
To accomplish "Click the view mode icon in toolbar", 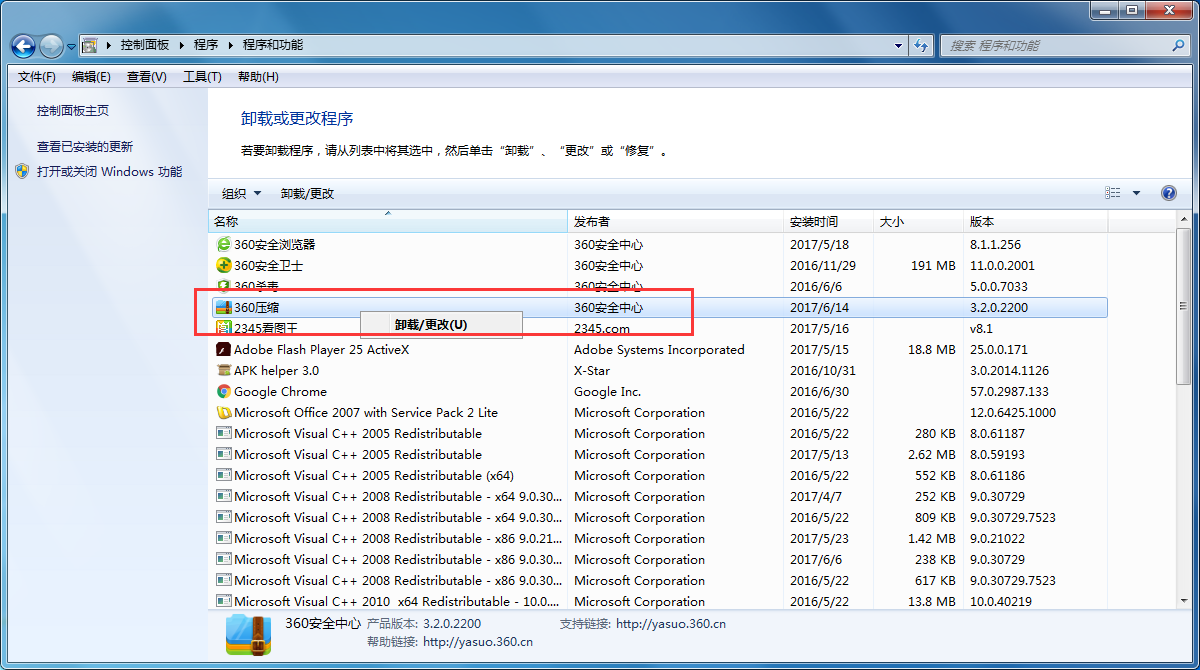I will 1113,193.
